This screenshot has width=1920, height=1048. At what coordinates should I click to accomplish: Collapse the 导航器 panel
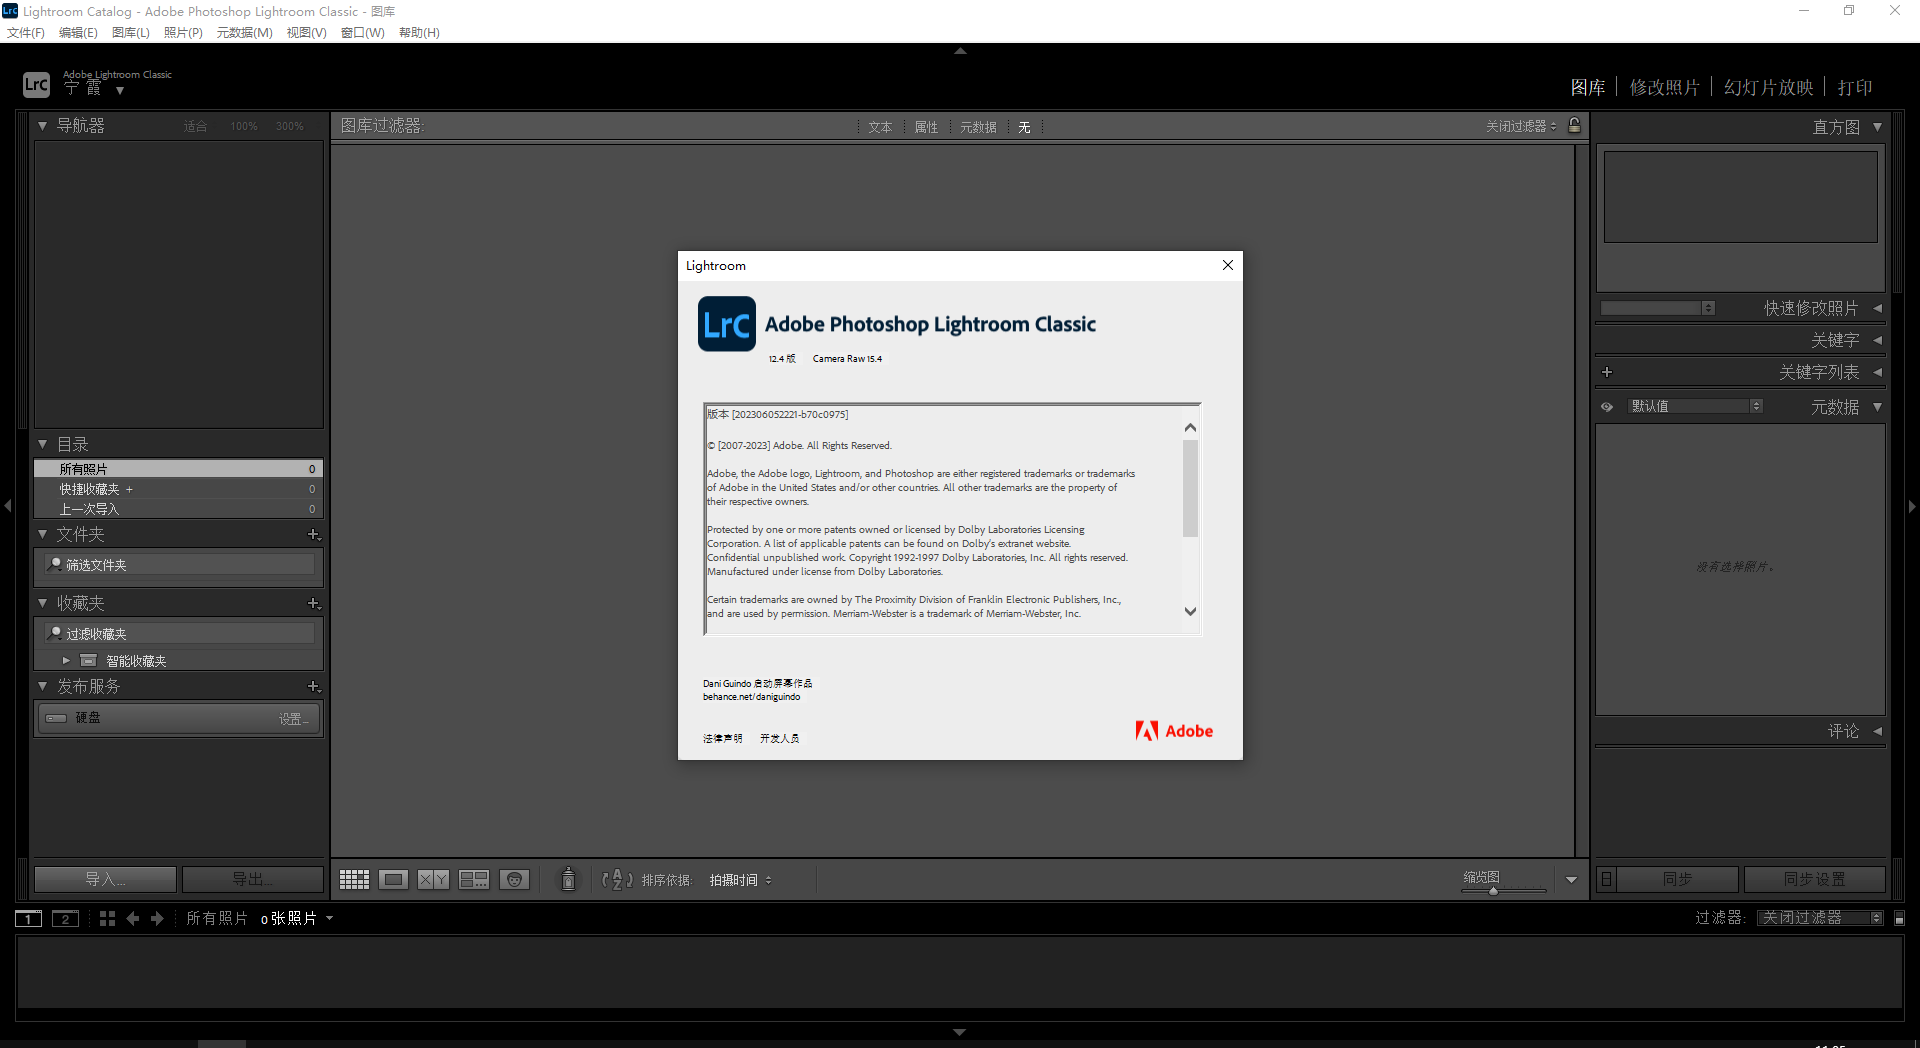tap(42, 126)
